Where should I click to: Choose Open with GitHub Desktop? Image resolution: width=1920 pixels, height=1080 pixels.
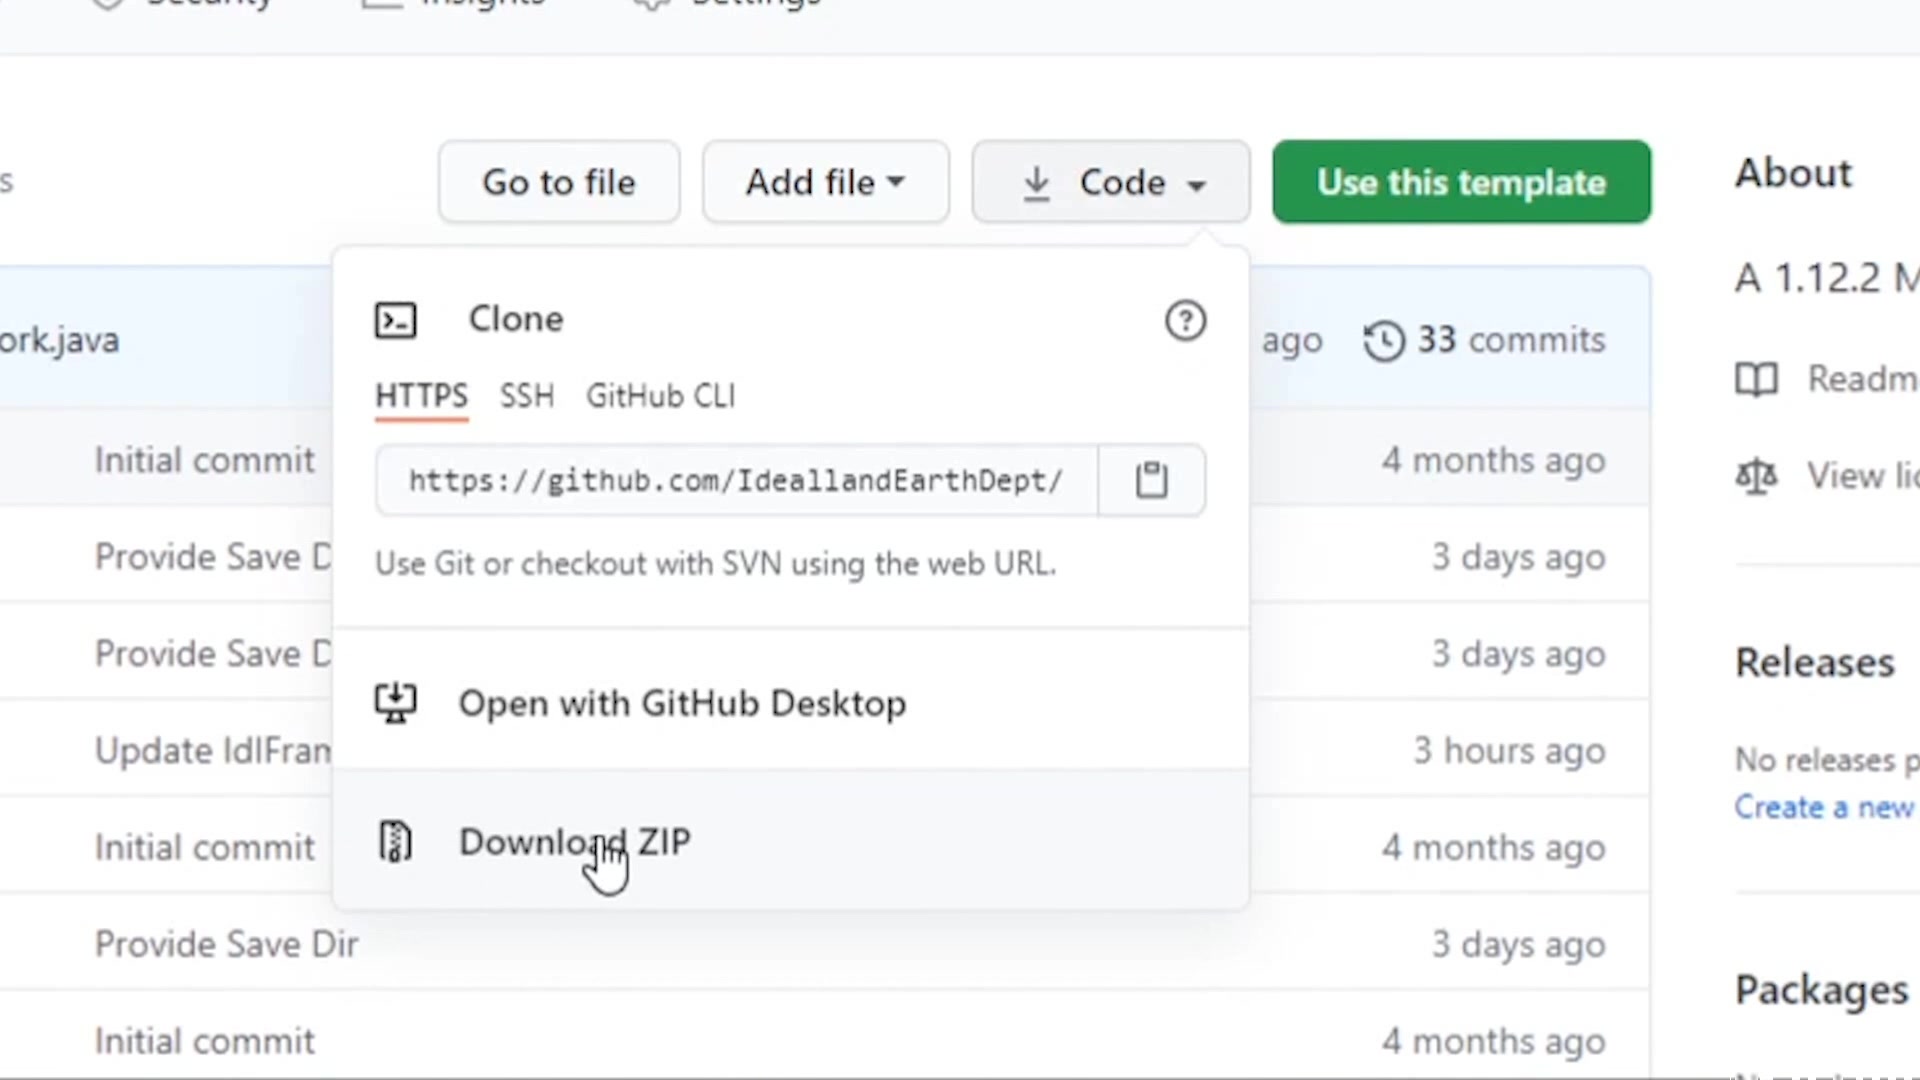coord(682,703)
